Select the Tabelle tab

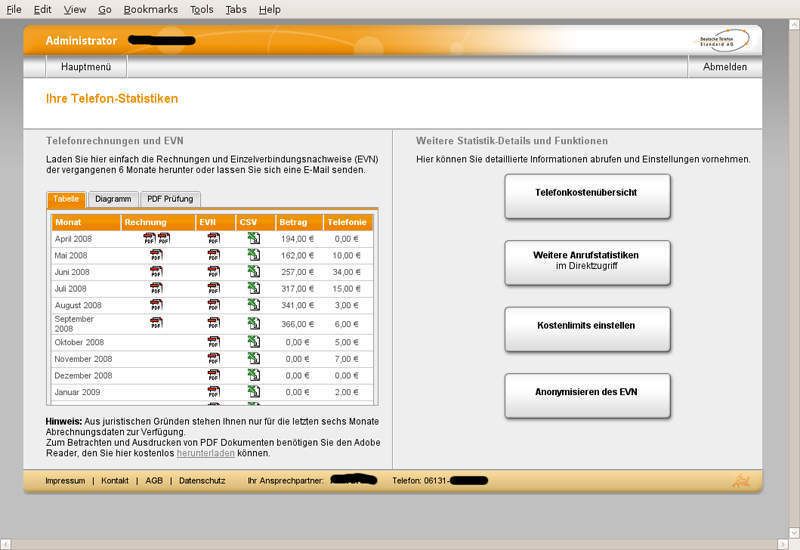[x=66, y=199]
